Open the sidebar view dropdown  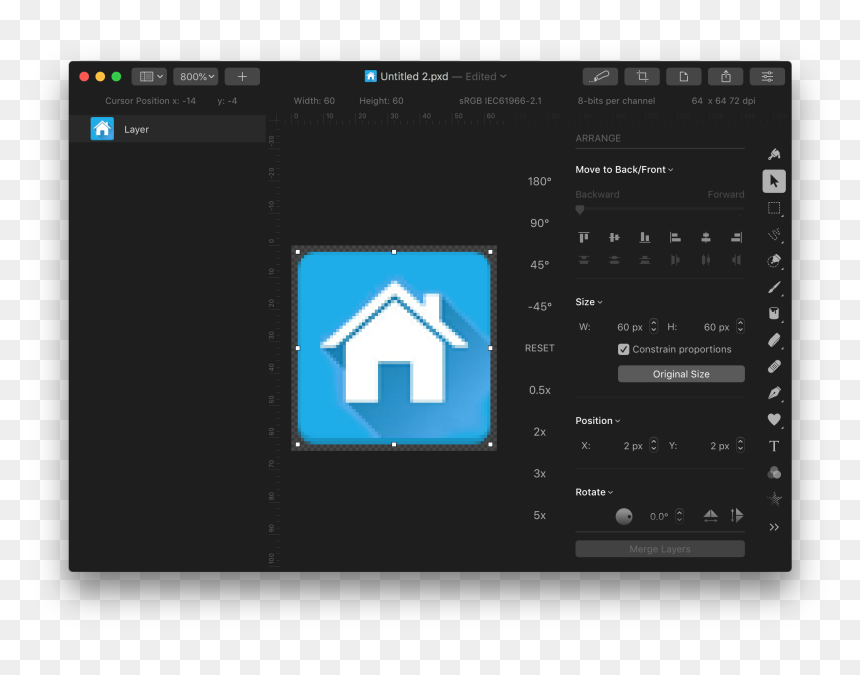(149, 76)
